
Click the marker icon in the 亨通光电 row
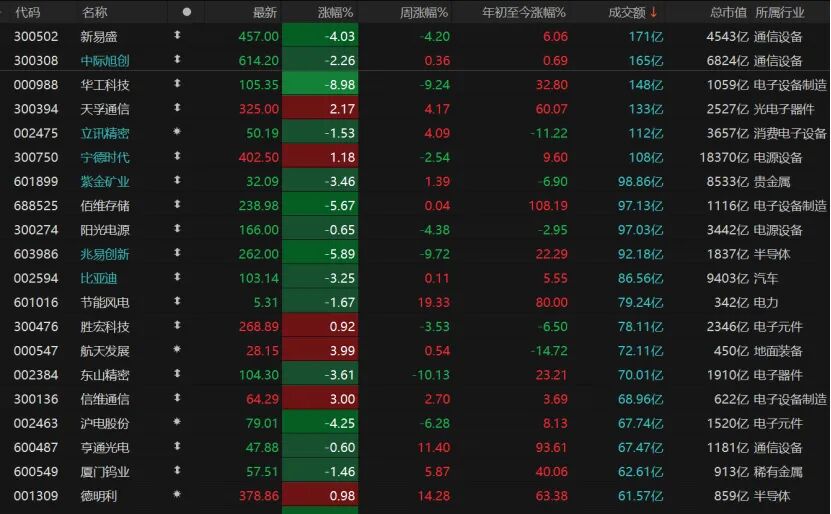coord(178,446)
